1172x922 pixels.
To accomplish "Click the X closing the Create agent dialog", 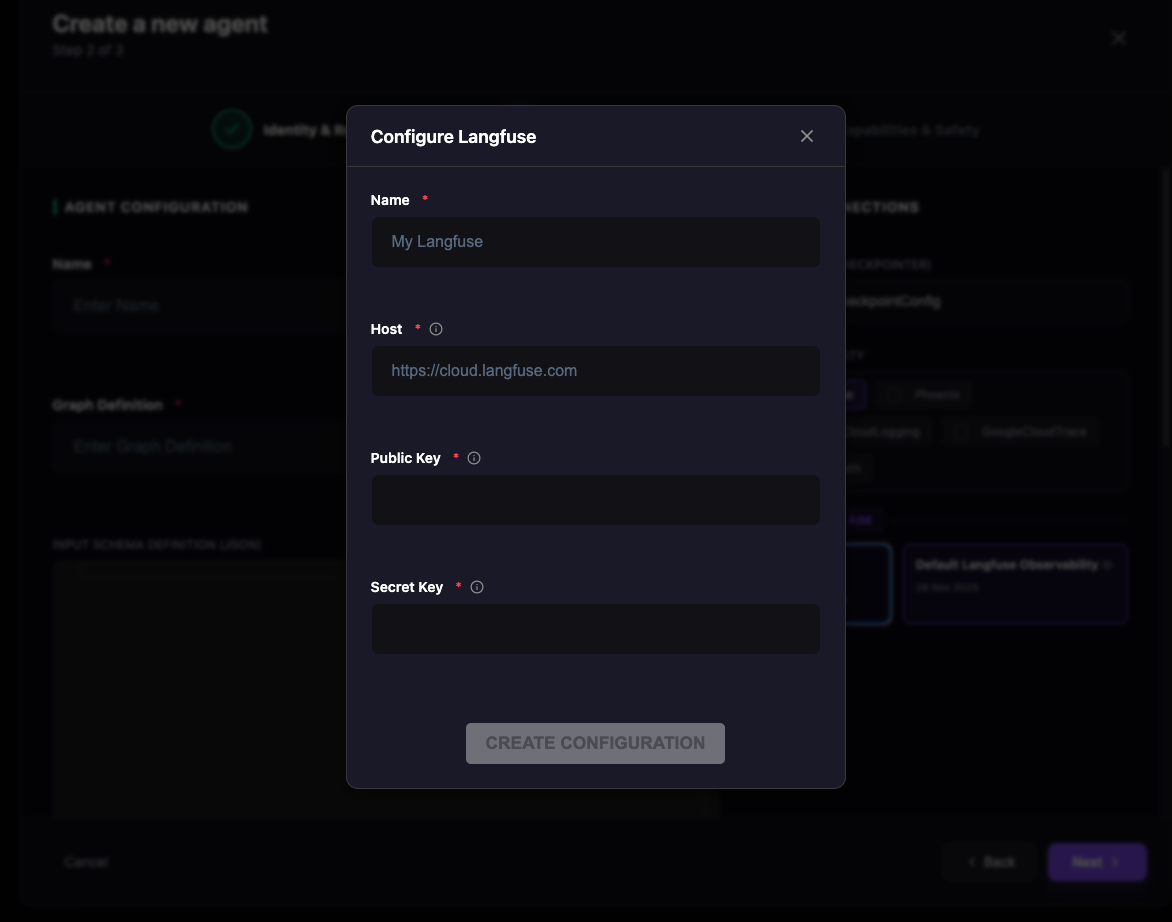I will point(1119,38).
